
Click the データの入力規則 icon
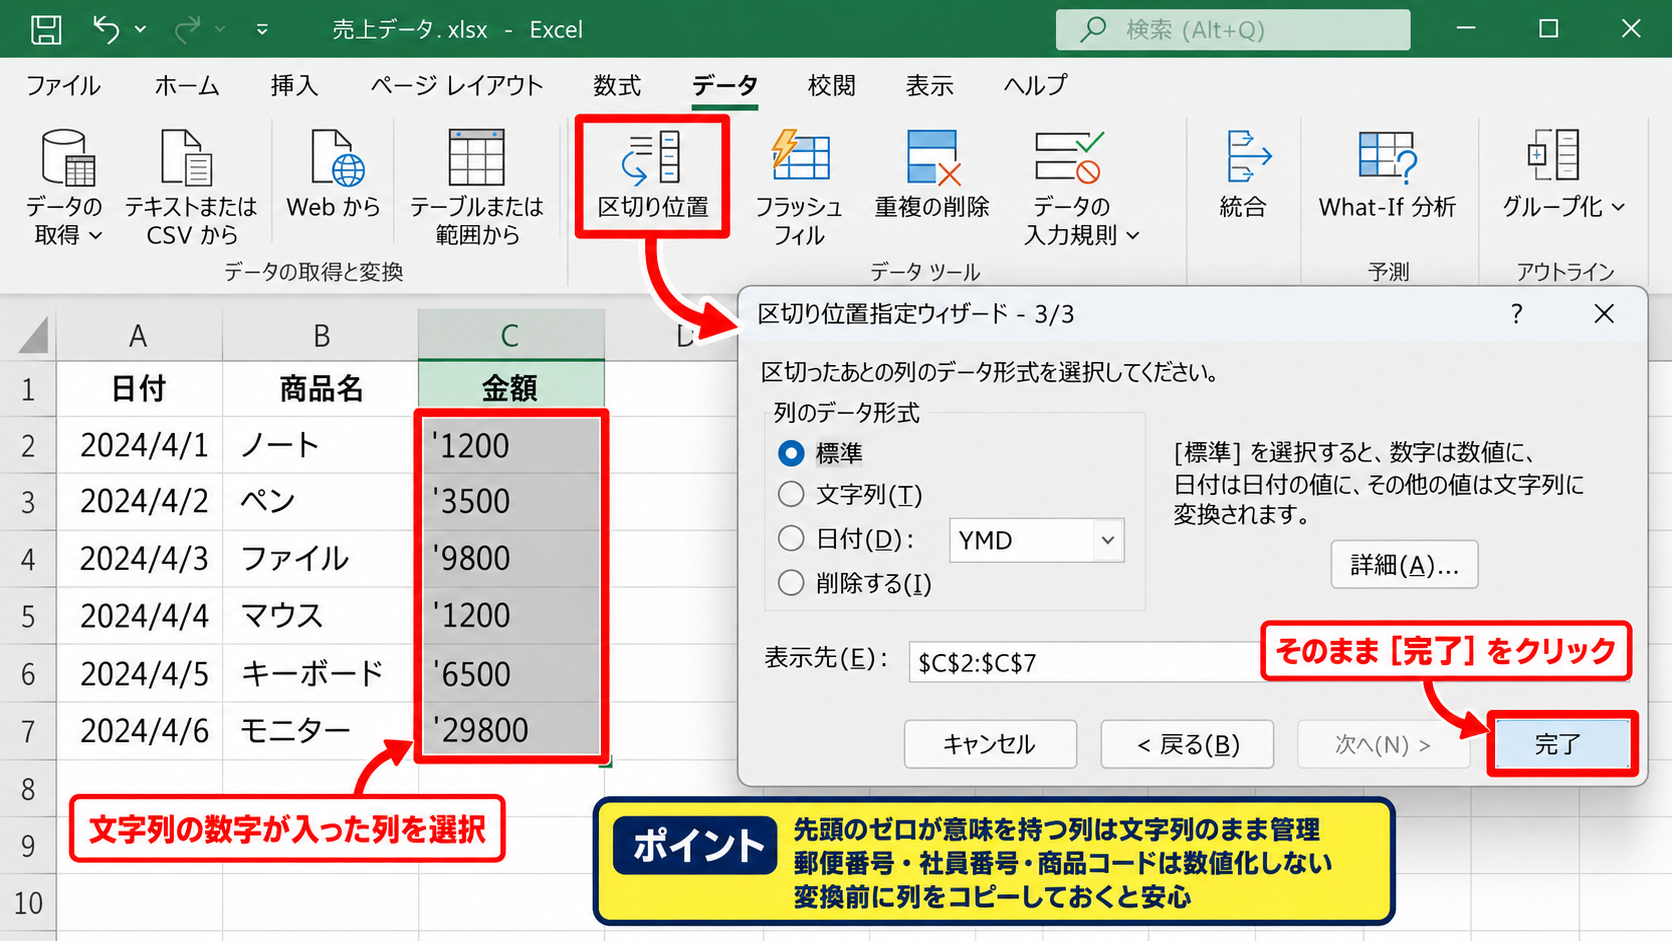[1068, 158]
